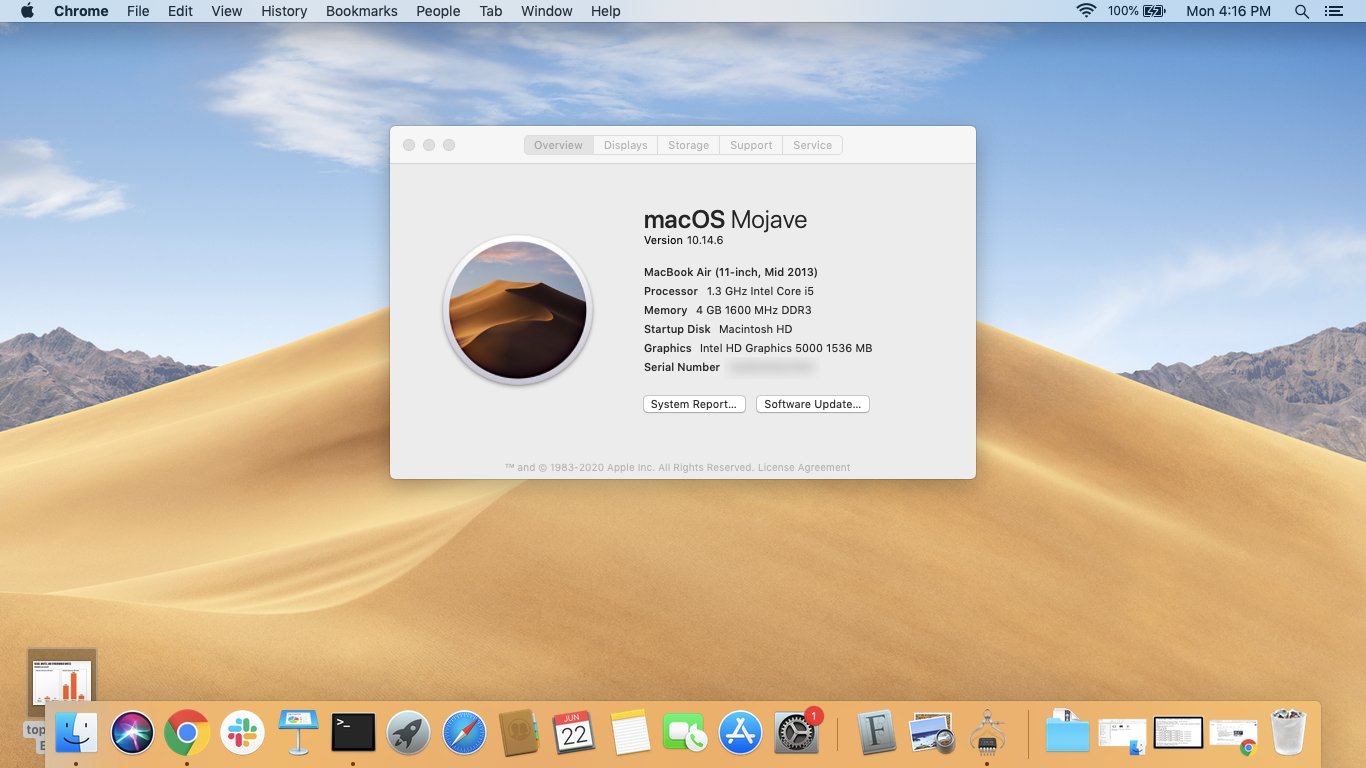Open the License Agreement link
This screenshot has height=768, width=1366.
click(804, 467)
